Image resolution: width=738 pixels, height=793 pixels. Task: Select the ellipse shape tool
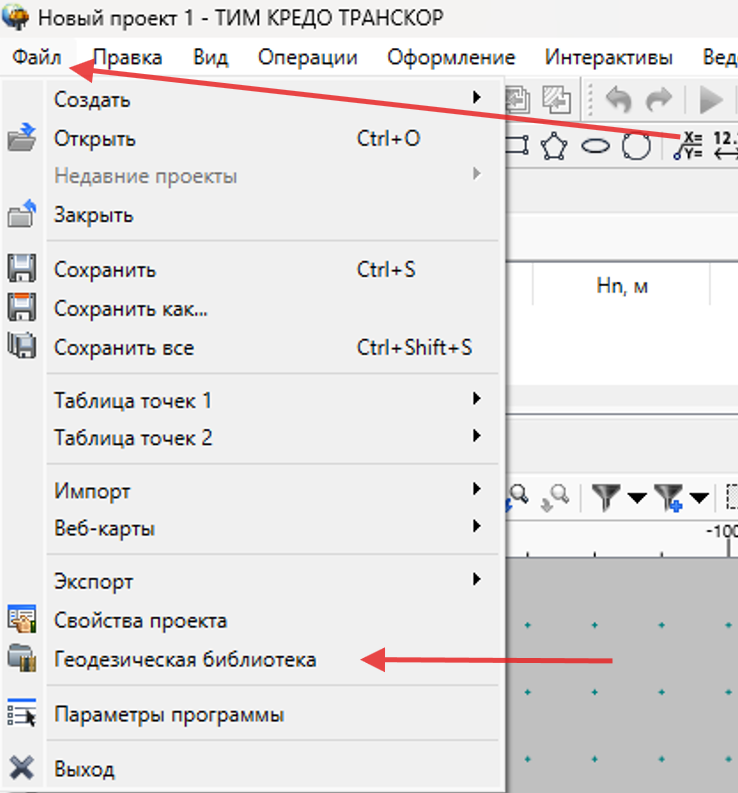(x=595, y=147)
